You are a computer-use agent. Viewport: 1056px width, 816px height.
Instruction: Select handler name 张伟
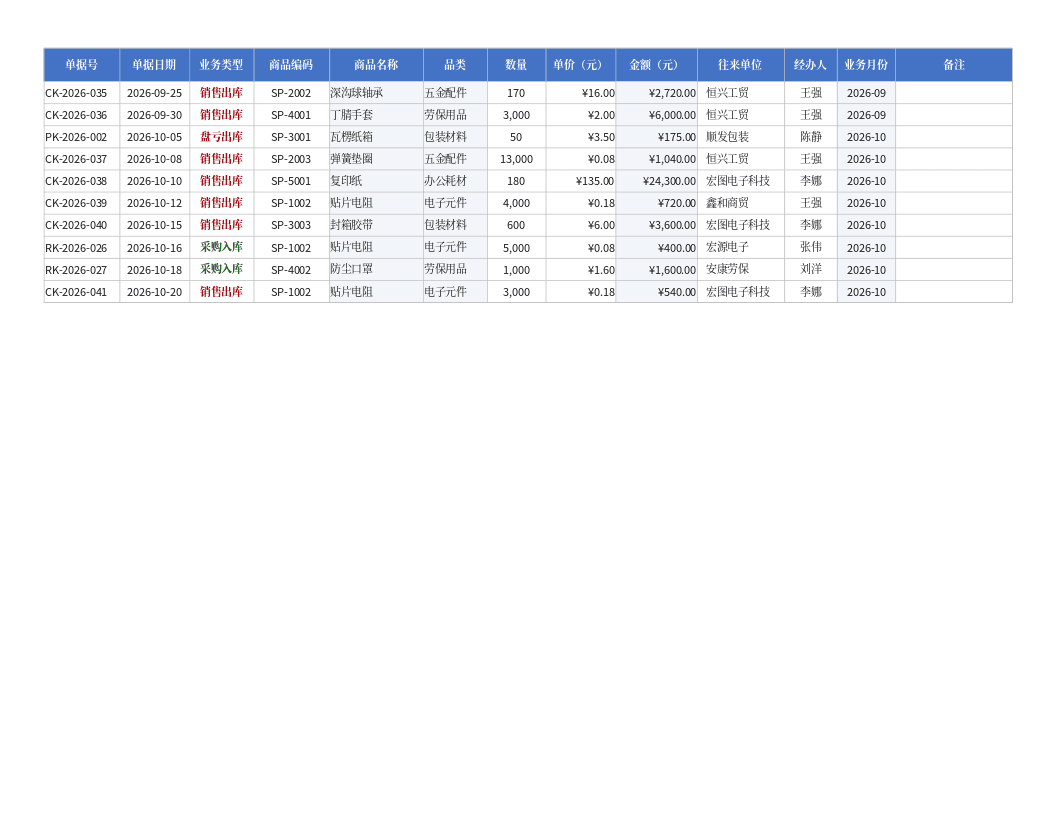tap(811, 248)
